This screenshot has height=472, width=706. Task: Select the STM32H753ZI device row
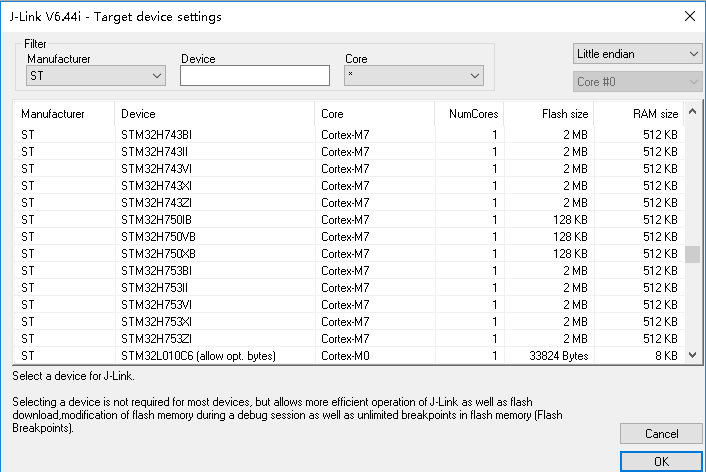[x=349, y=339]
